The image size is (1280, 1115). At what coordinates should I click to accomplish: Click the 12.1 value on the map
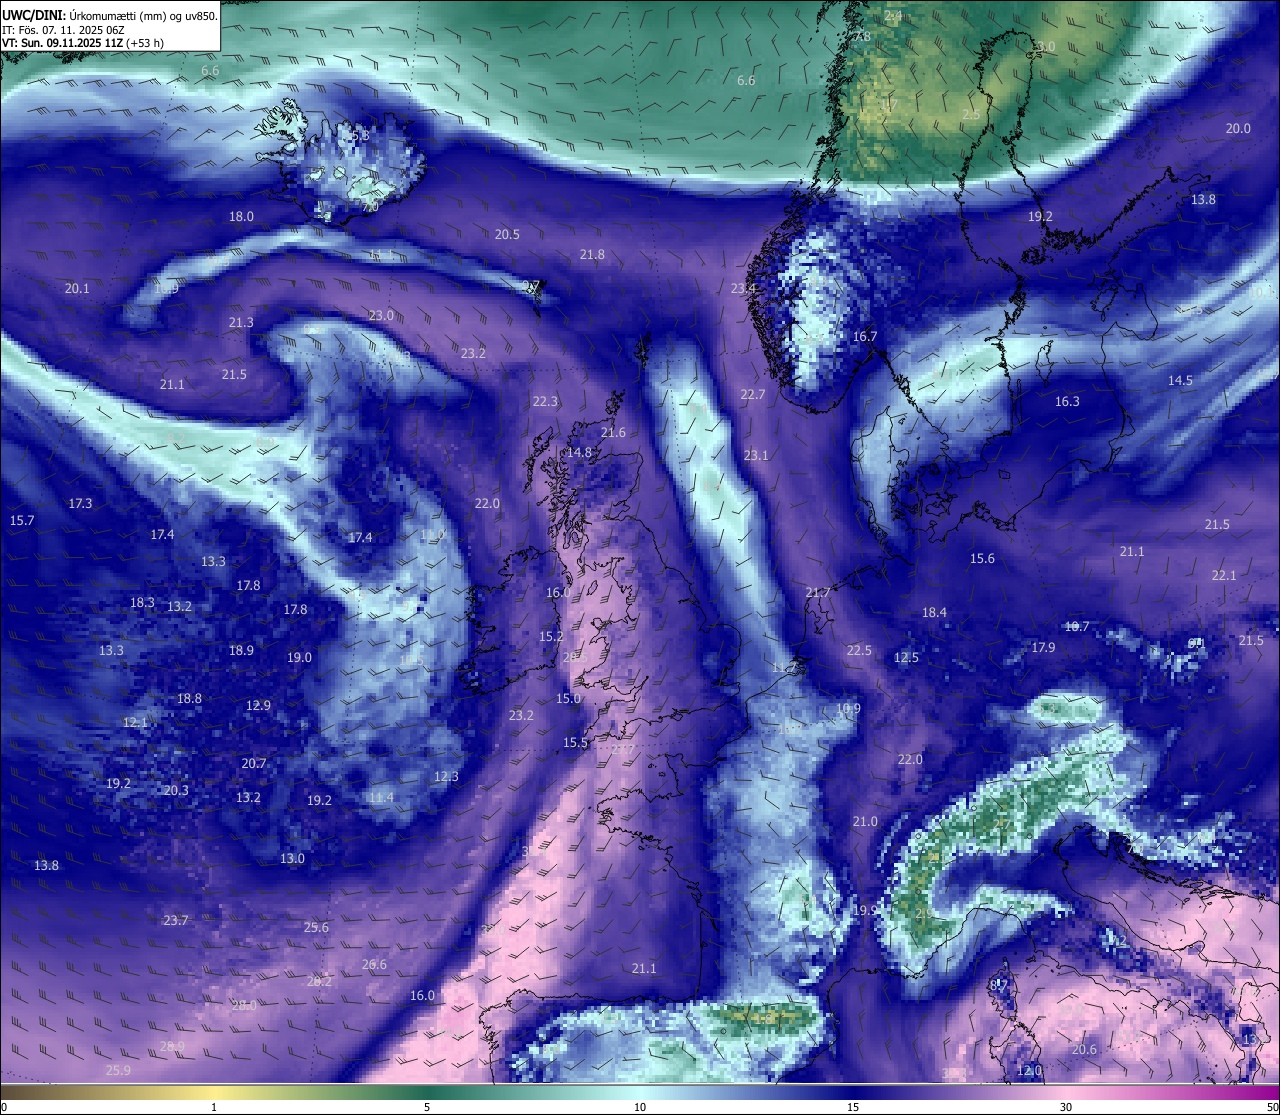pyautogui.click(x=135, y=722)
